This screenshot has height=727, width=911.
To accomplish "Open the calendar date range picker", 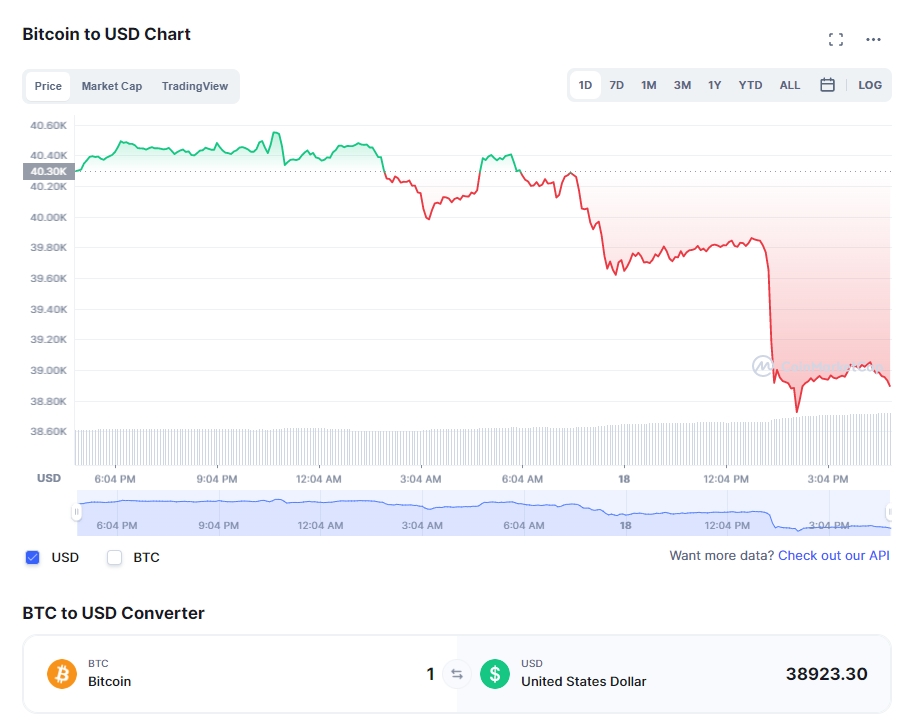I will (827, 85).
